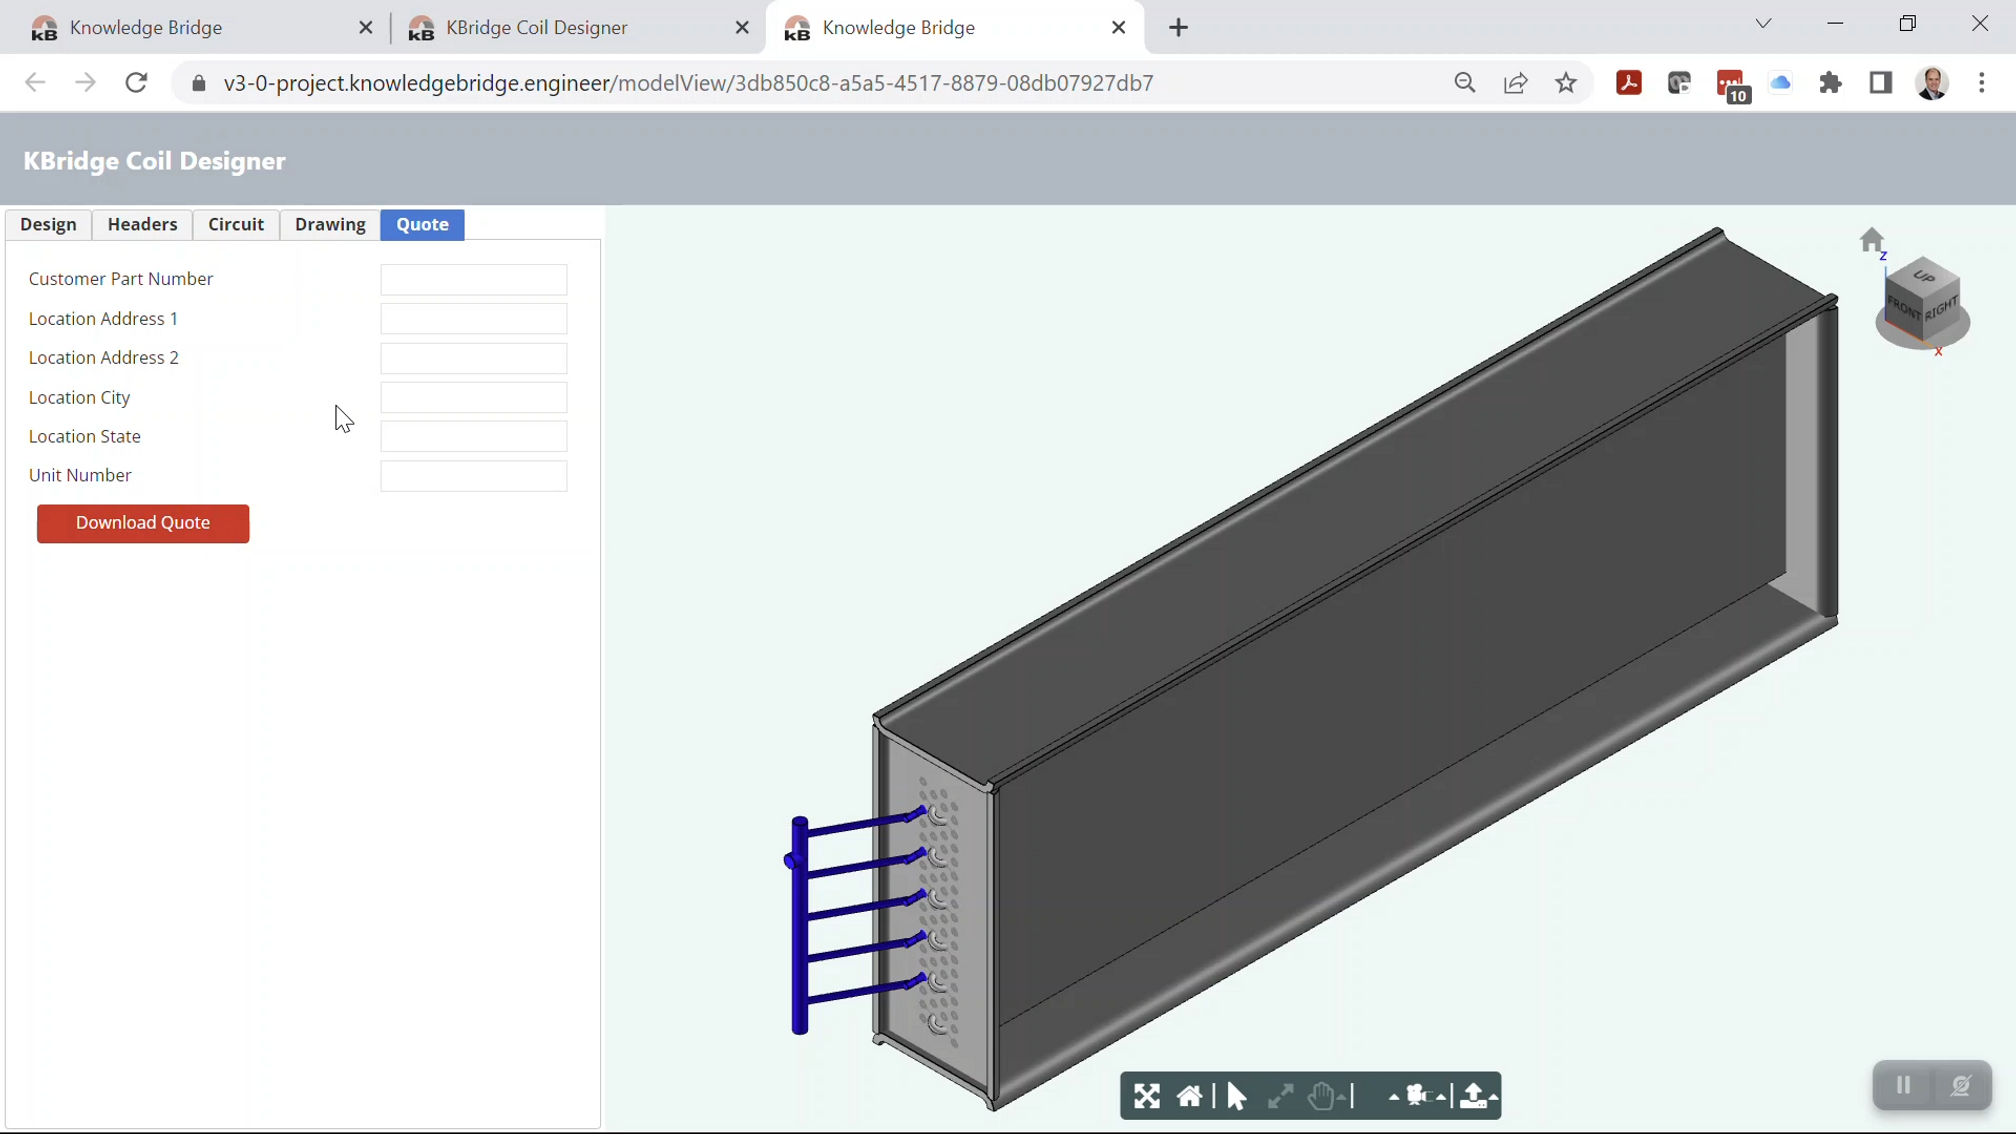Switch to the Circuit tab
This screenshot has height=1134, width=2016.
coord(236,224)
